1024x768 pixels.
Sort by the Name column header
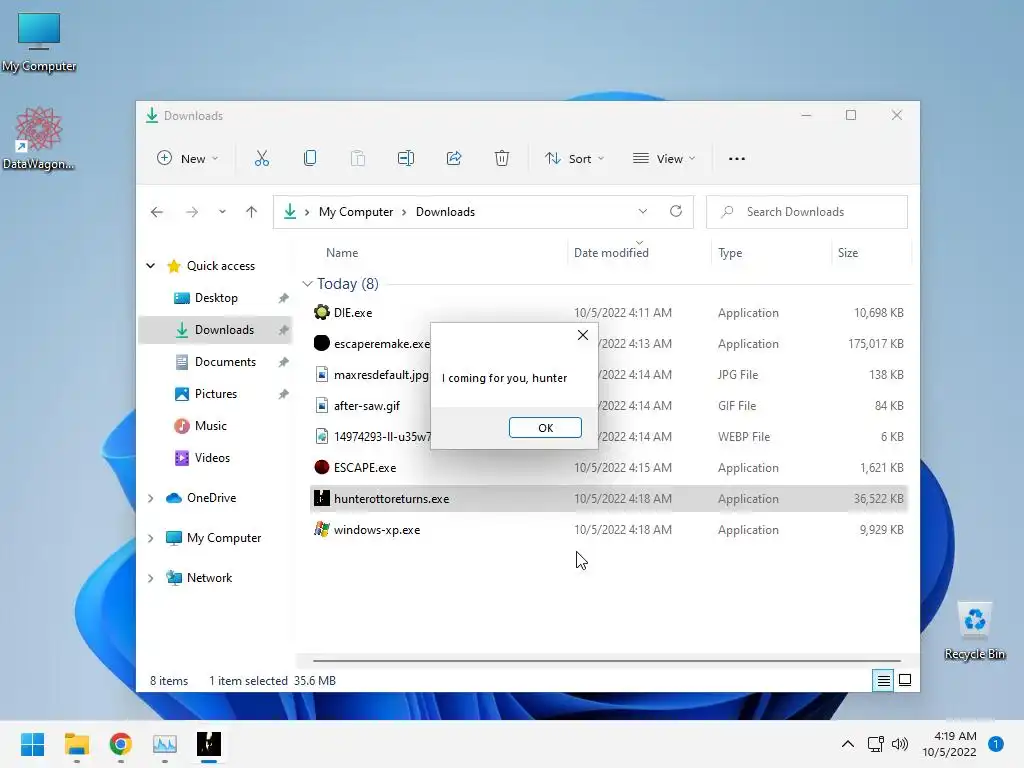tap(342, 253)
